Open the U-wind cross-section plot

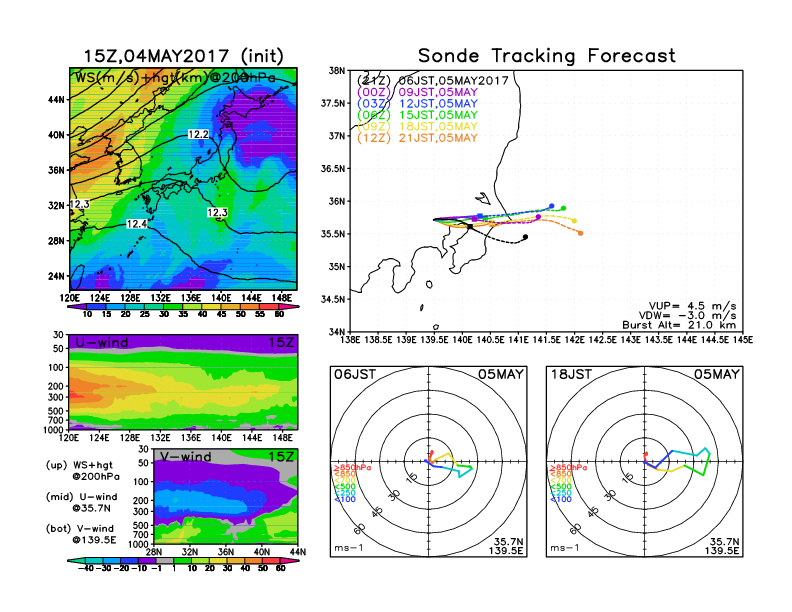pos(183,382)
